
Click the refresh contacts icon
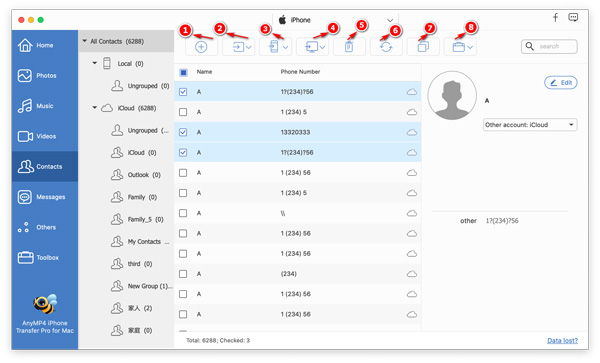point(386,47)
